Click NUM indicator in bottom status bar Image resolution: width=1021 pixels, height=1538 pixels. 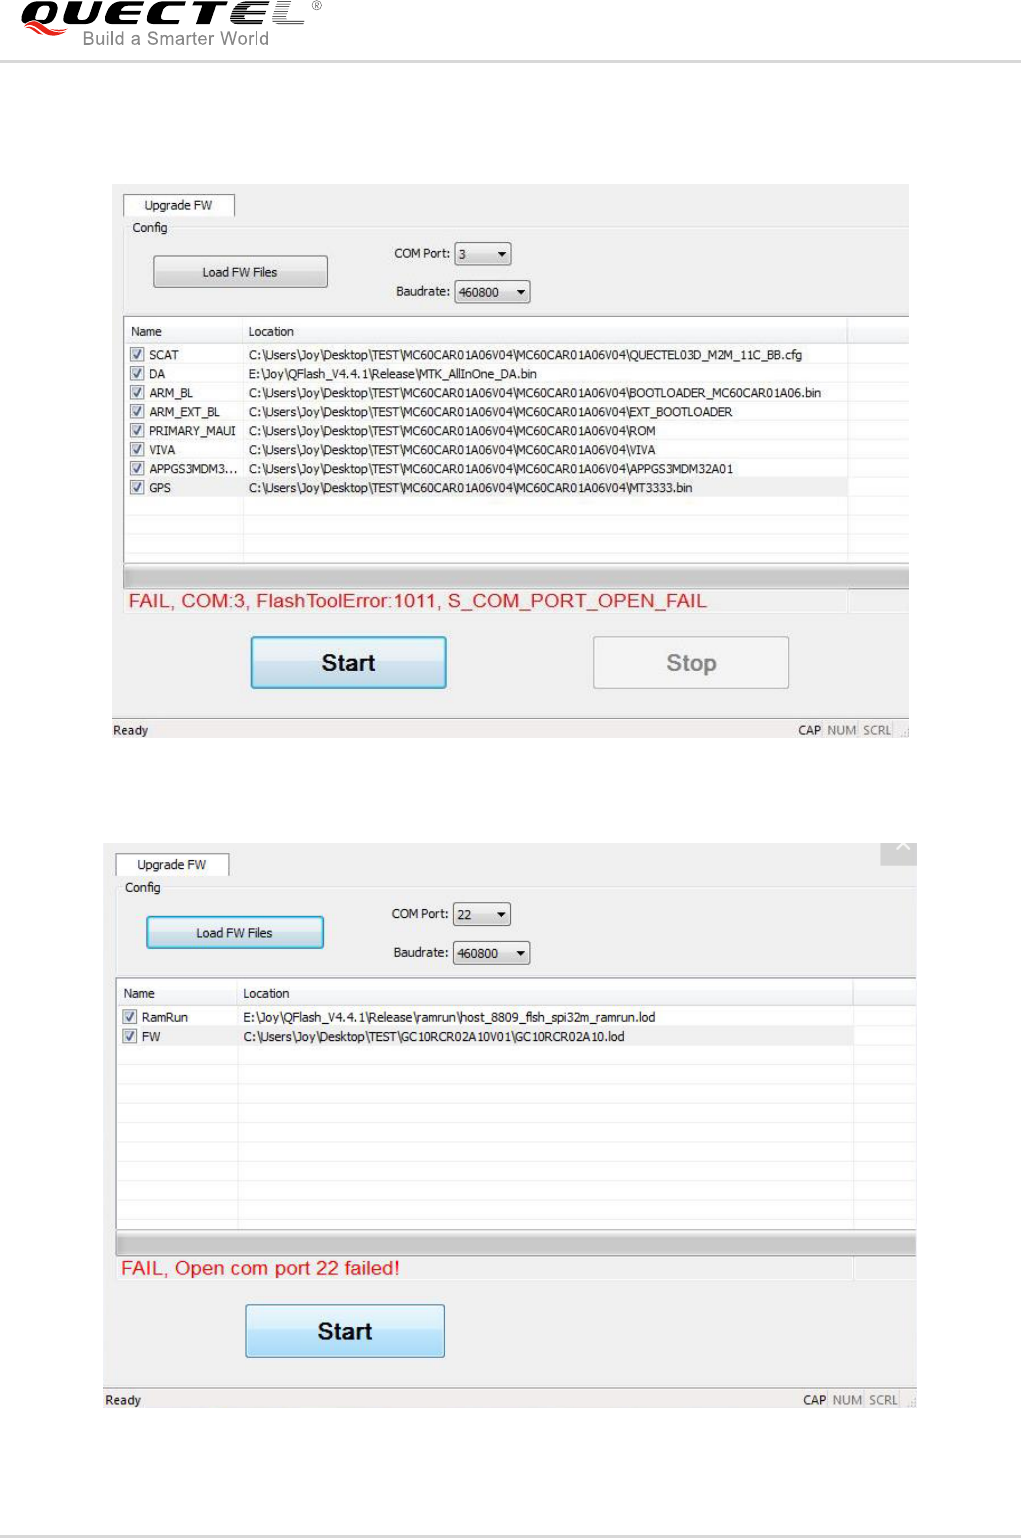pyautogui.click(x=847, y=1400)
